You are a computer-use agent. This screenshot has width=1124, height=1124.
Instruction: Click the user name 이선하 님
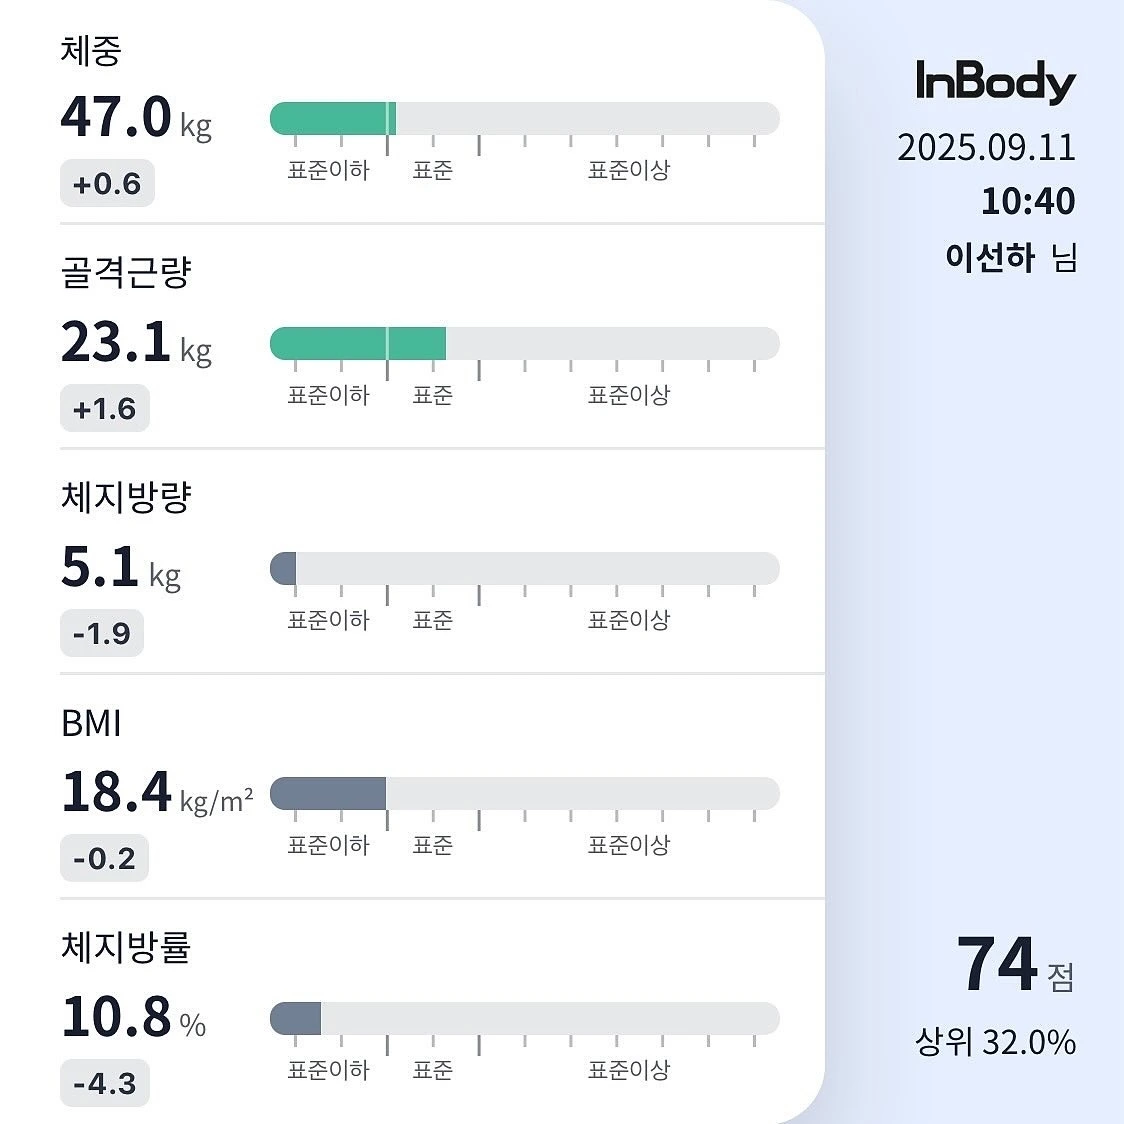click(1011, 257)
